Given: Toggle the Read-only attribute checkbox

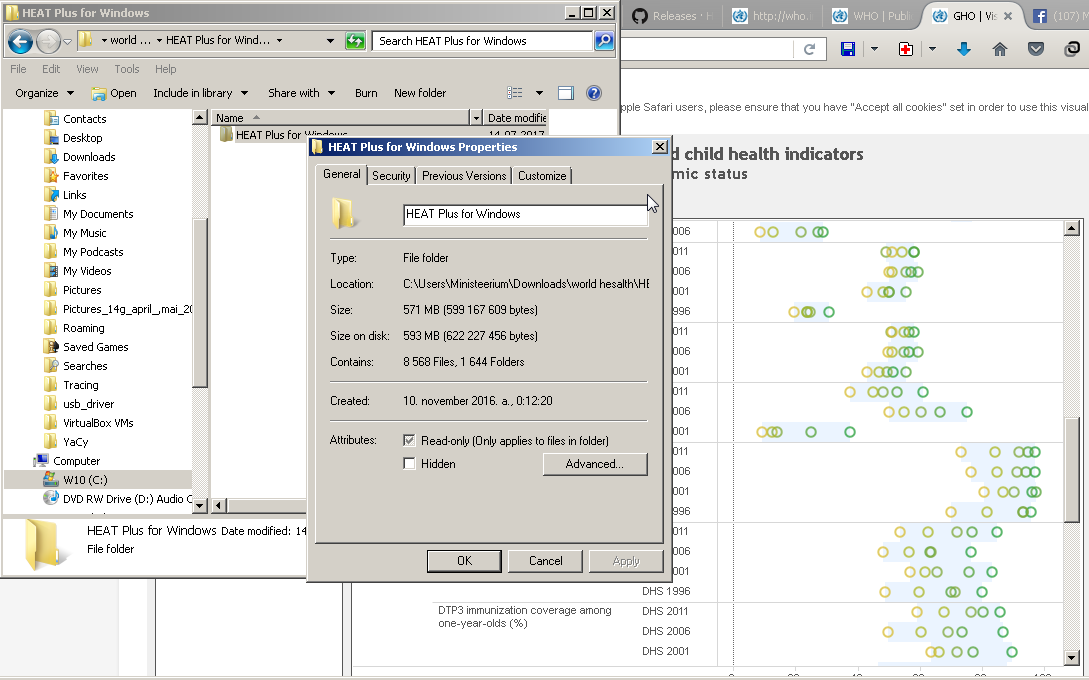Looking at the screenshot, I should (x=409, y=440).
